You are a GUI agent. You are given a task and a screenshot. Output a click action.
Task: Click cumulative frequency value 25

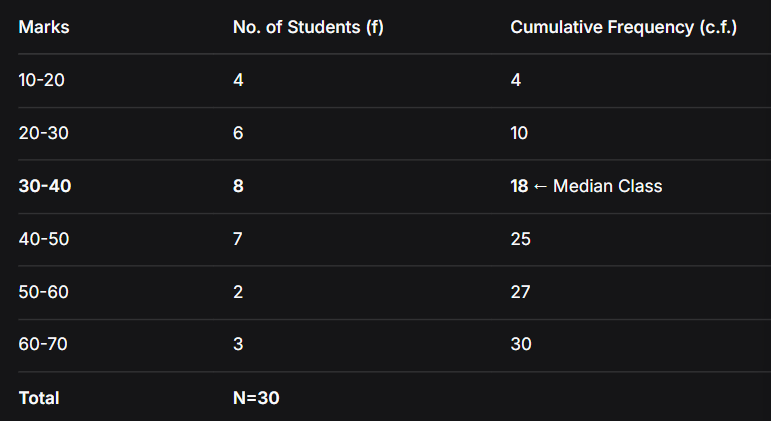coord(520,239)
